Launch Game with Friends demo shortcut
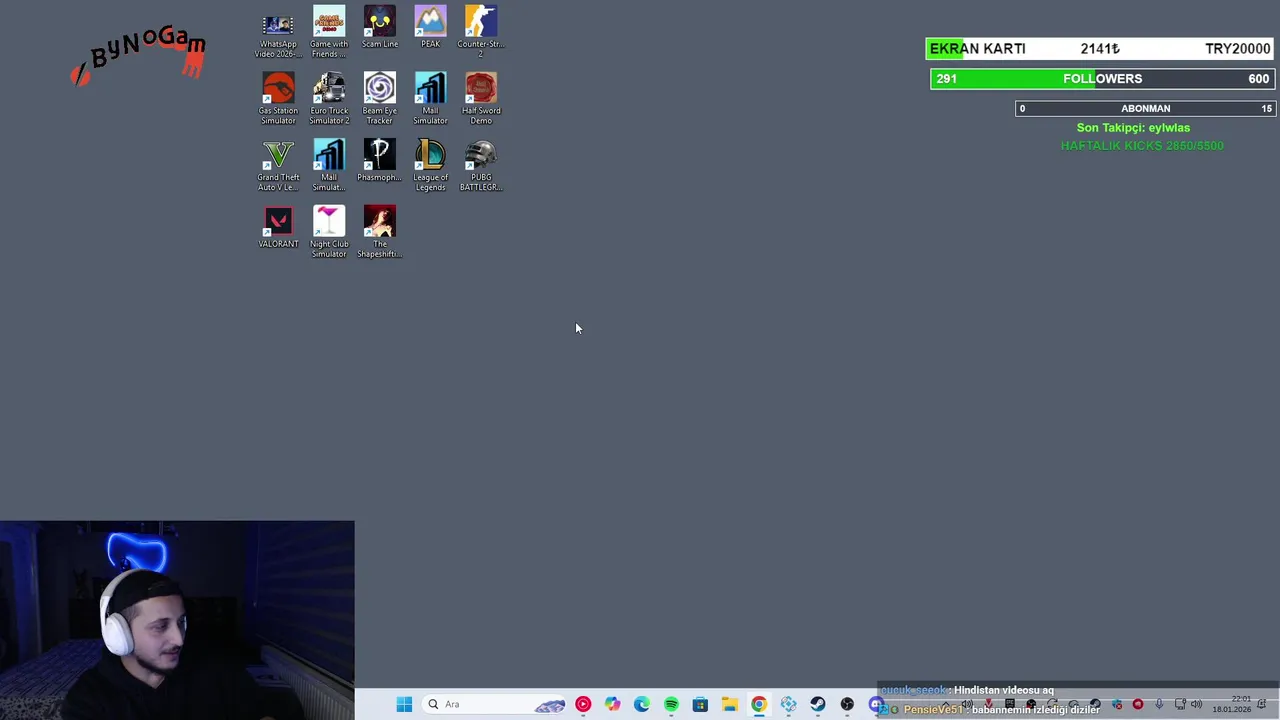Screen dimensions: 1280x720 point(329,32)
